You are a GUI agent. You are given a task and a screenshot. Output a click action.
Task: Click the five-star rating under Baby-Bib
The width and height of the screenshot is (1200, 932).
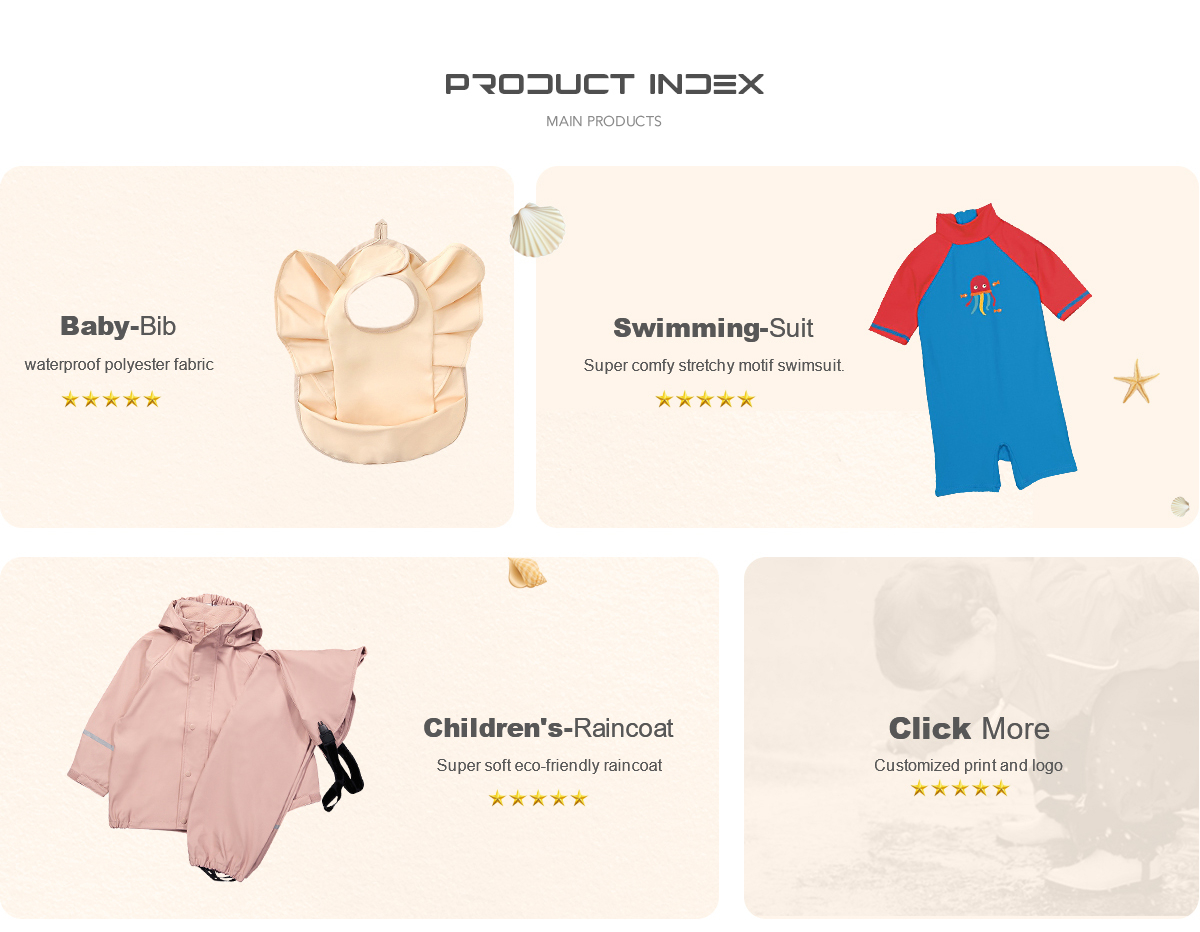[x=111, y=399]
